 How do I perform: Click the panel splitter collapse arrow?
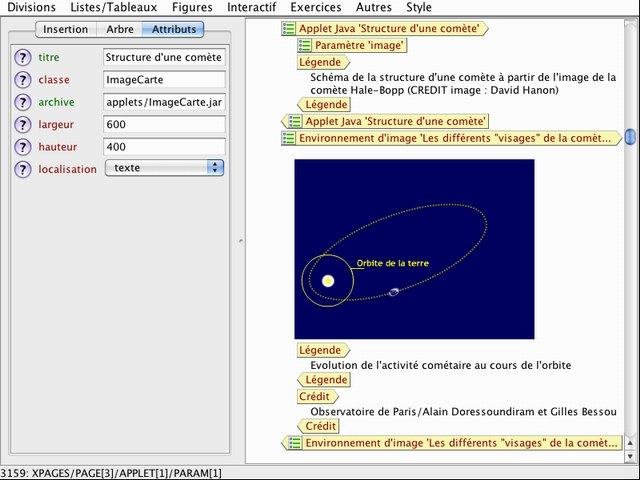[x=241, y=241]
